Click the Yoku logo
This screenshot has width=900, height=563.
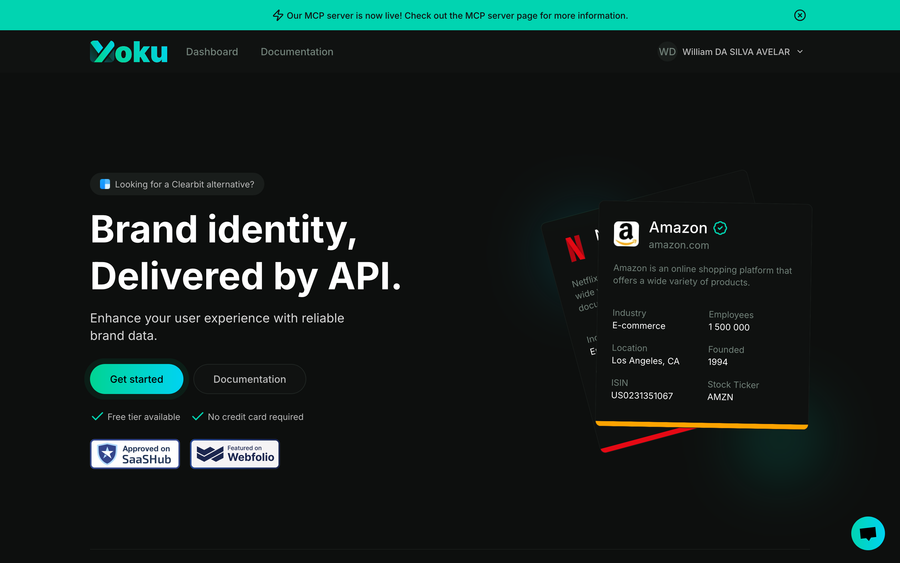(x=129, y=52)
